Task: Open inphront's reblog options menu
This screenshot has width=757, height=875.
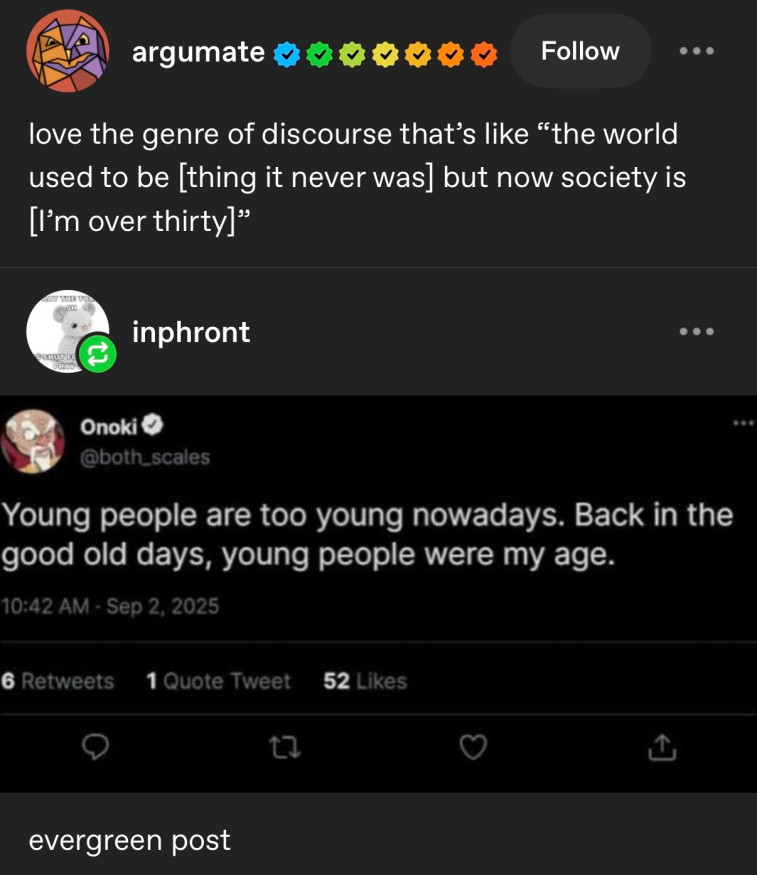Action: point(697,331)
